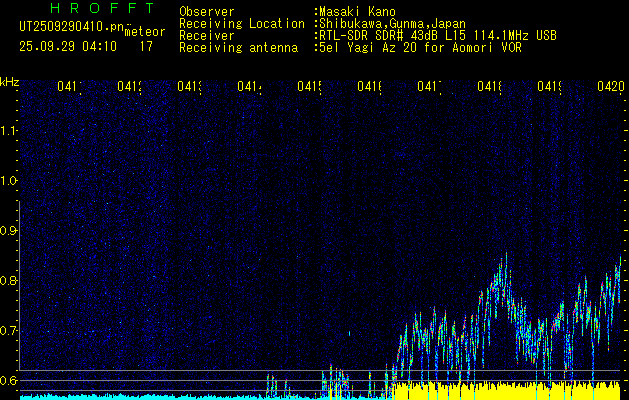629x400 pixels.
Task: Click the 25.09.29 04:10 date stamp
Action: [67, 46]
